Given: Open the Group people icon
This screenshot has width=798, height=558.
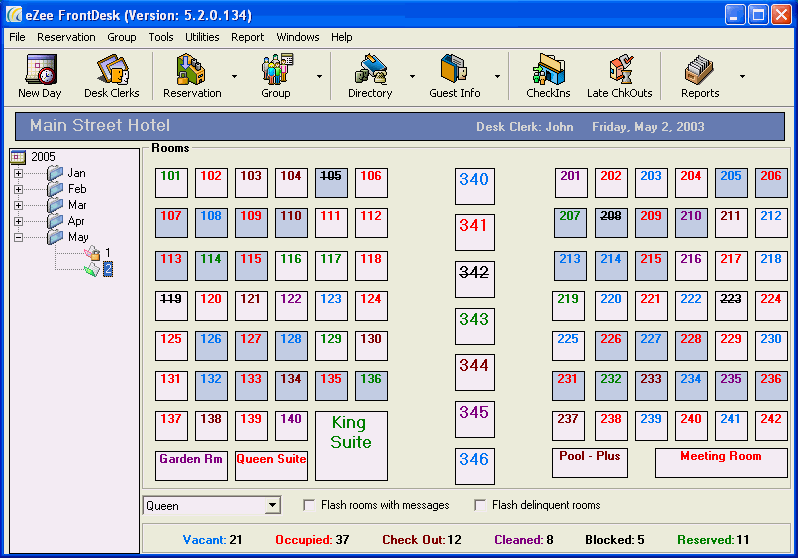Looking at the screenshot, I should (277, 69).
